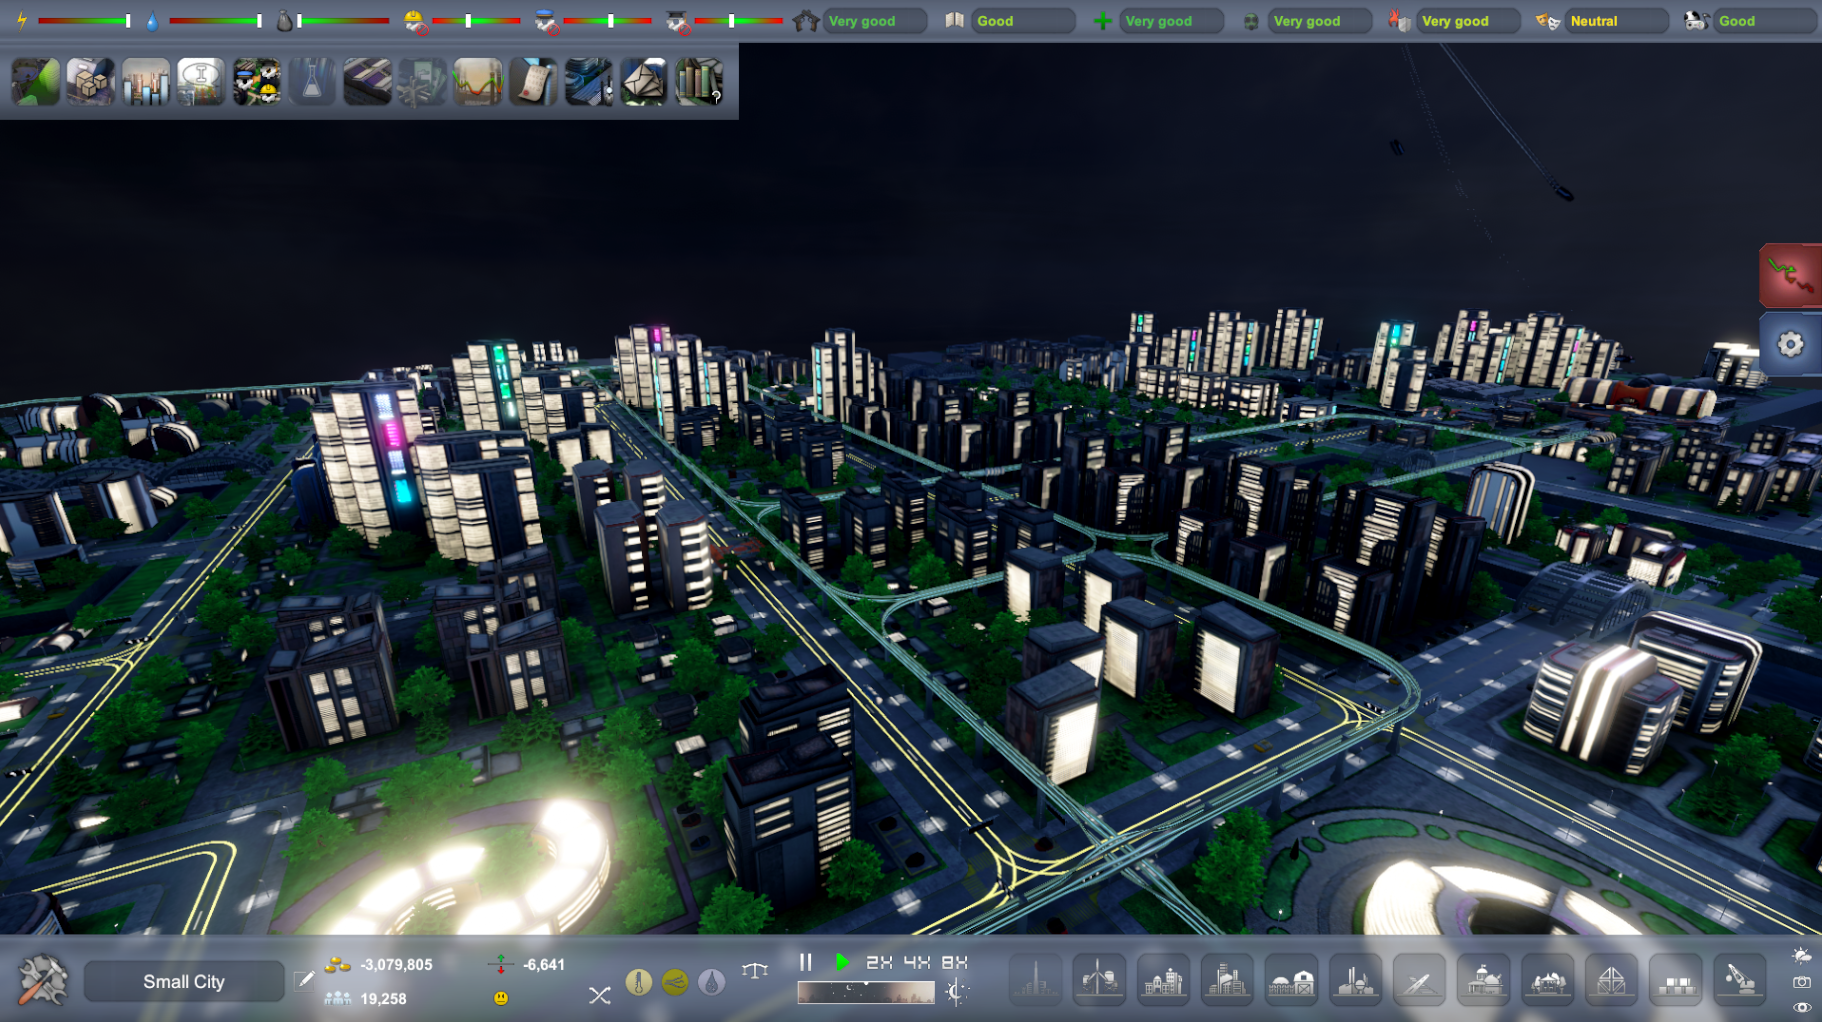Toggle the weather sun-cloud icon
The height and width of the screenshot is (1022, 1822).
click(1801, 956)
